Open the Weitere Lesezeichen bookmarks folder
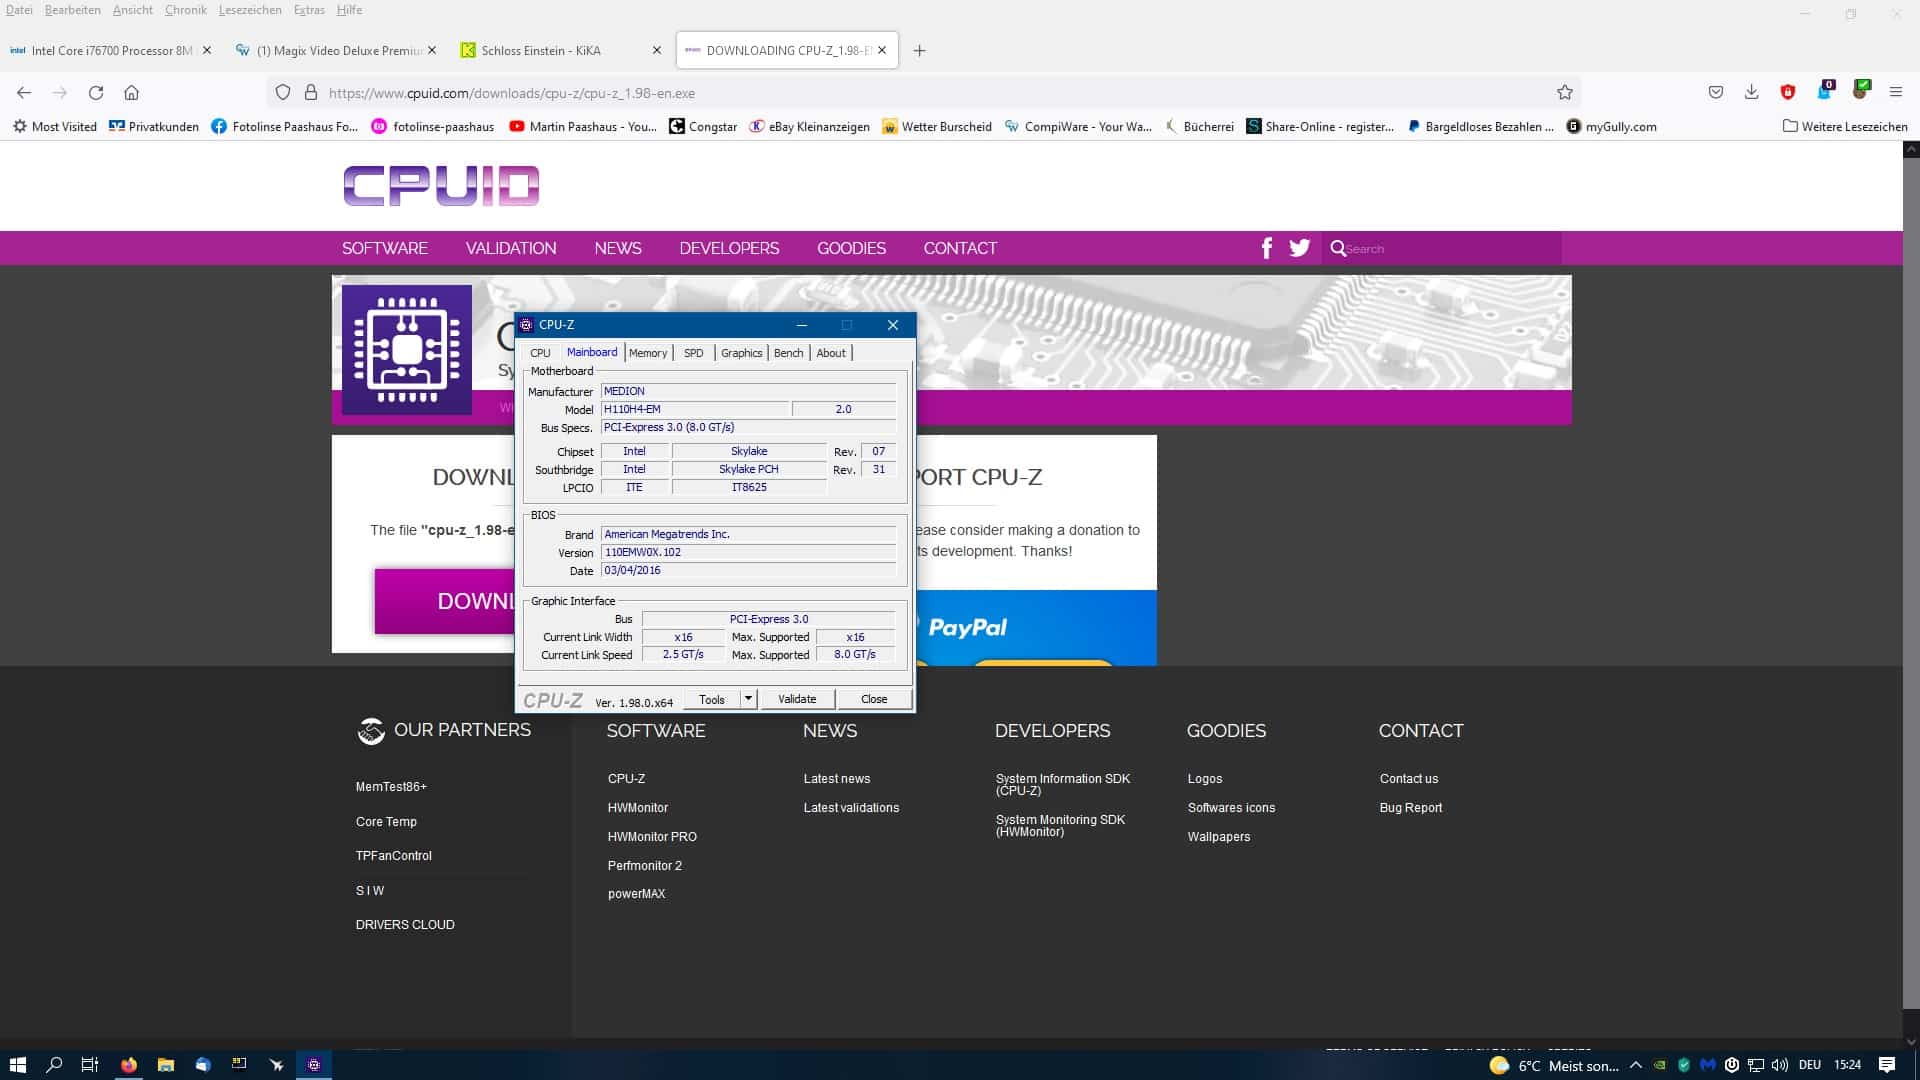The height and width of the screenshot is (1080, 1920). [1845, 126]
